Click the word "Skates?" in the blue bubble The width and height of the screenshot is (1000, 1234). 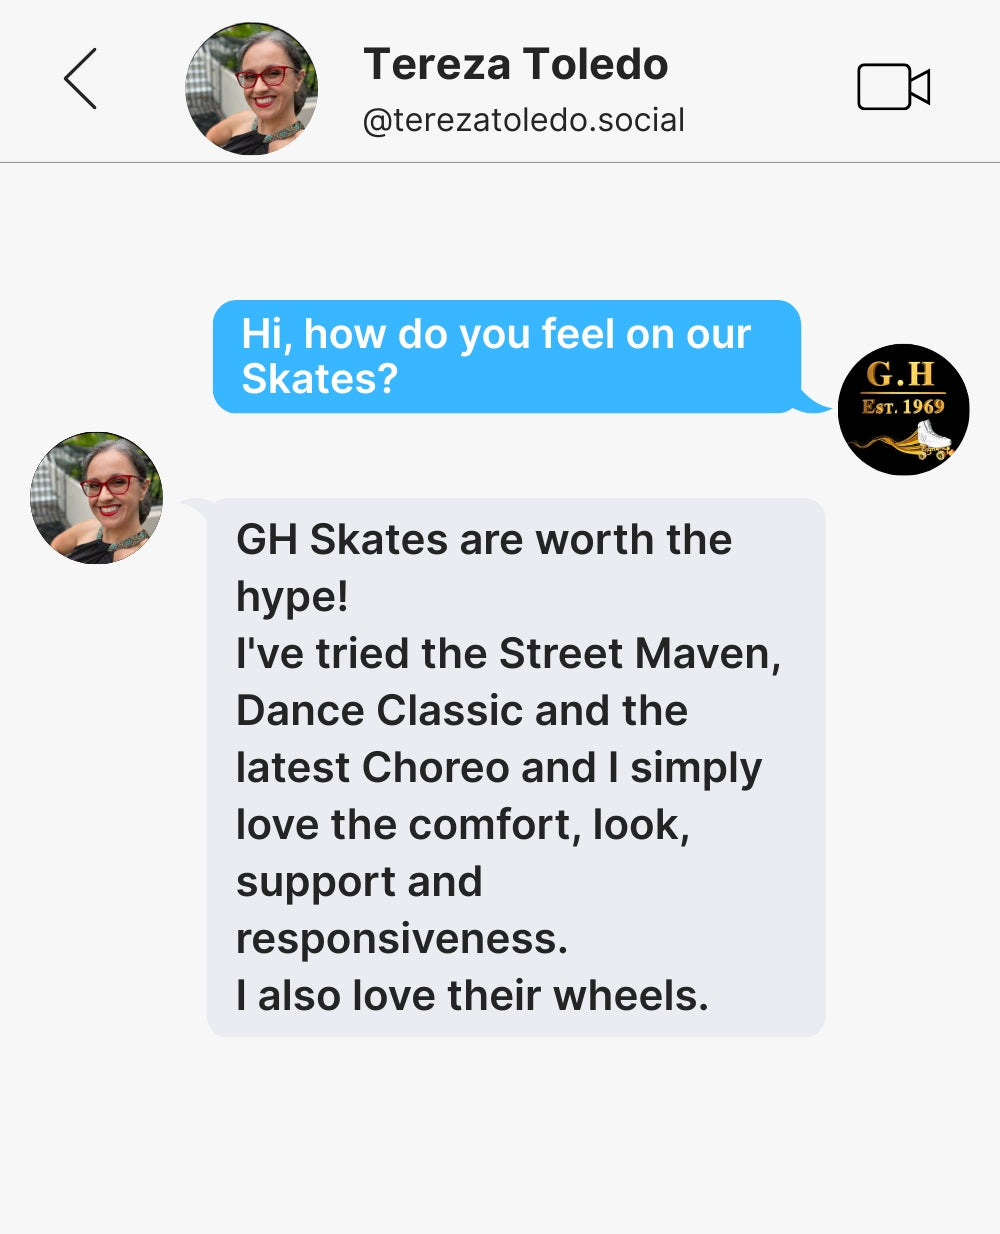point(320,379)
